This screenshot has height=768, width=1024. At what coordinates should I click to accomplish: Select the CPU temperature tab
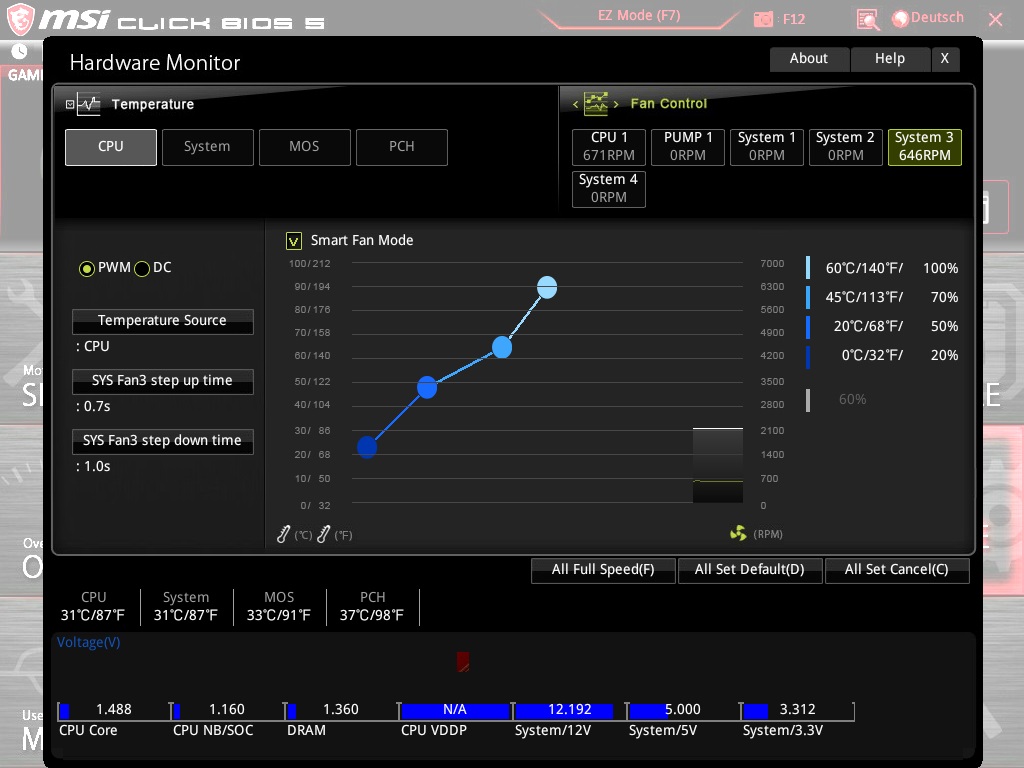[111, 147]
